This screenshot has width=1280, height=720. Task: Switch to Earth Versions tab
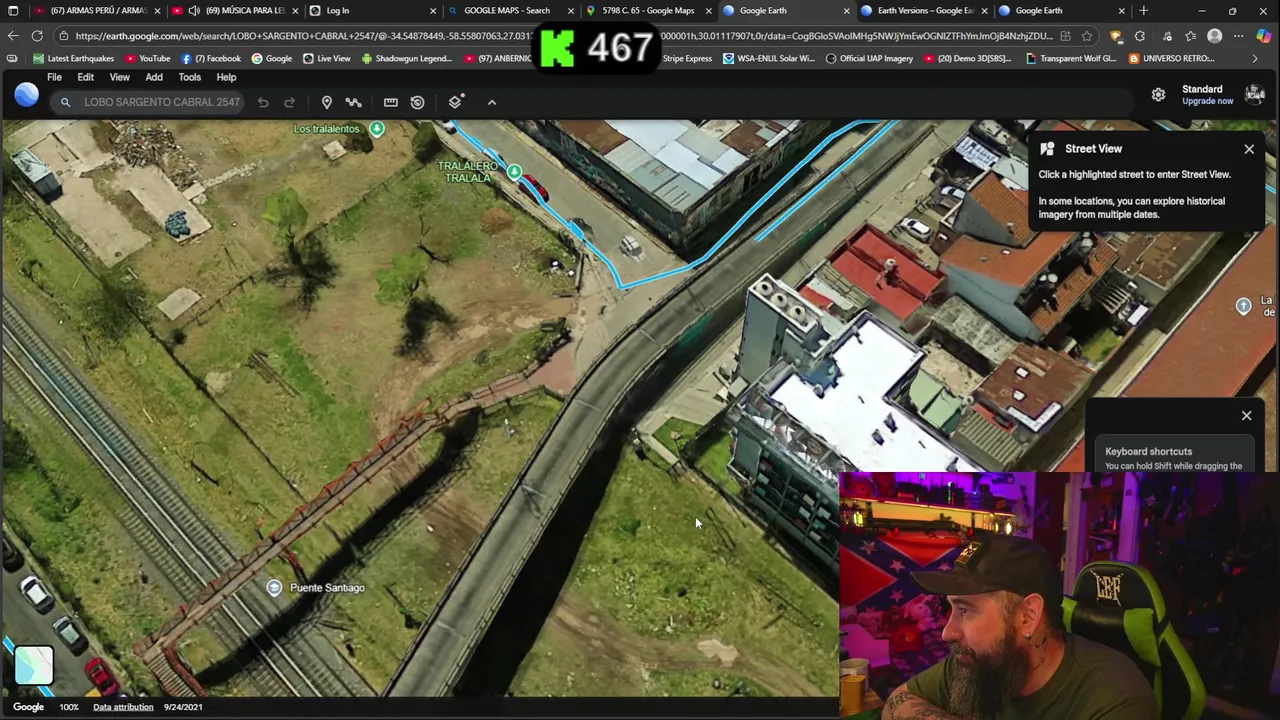(924, 11)
